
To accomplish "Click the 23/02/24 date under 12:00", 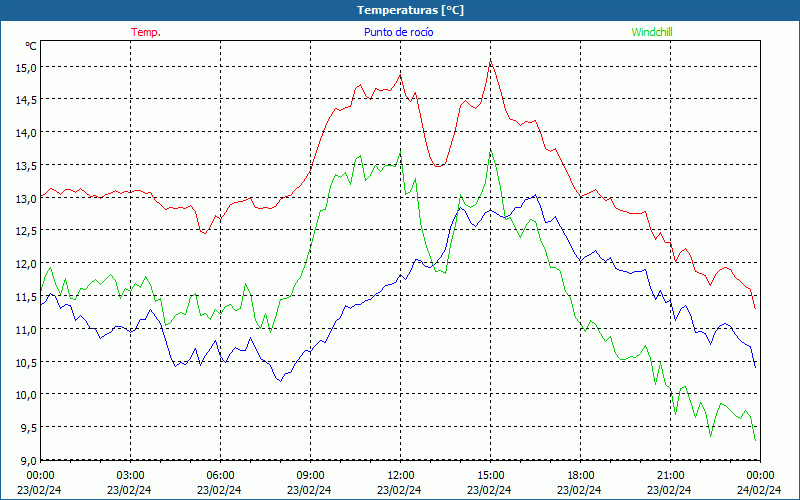I will pos(399,490).
